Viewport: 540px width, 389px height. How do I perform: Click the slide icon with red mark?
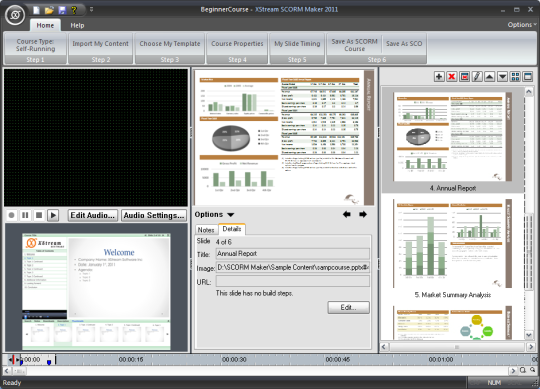[464, 76]
